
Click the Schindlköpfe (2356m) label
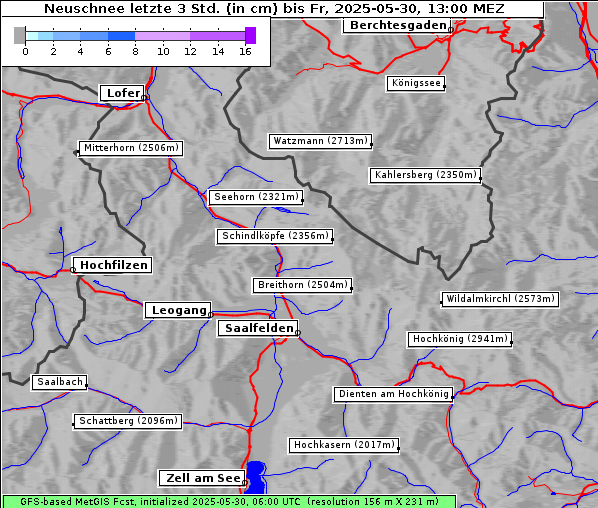coord(275,236)
